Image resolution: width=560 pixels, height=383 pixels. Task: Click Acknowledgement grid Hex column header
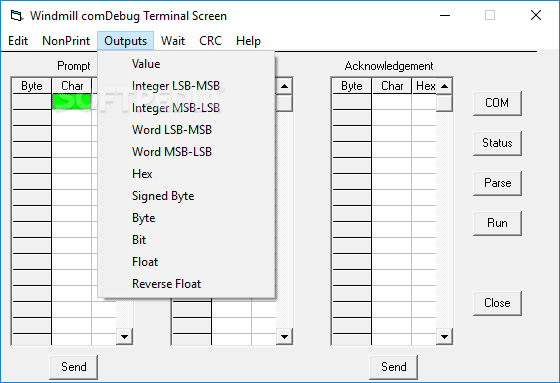(425, 86)
